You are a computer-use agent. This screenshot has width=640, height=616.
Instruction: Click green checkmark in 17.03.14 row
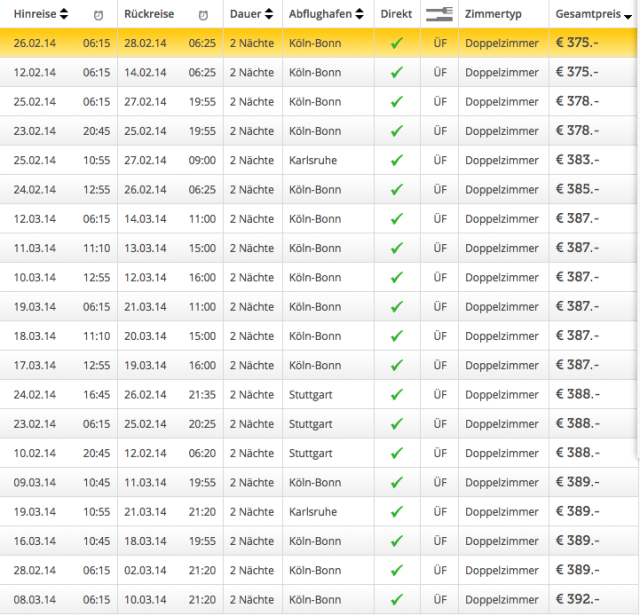pyautogui.click(x=397, y=365)
